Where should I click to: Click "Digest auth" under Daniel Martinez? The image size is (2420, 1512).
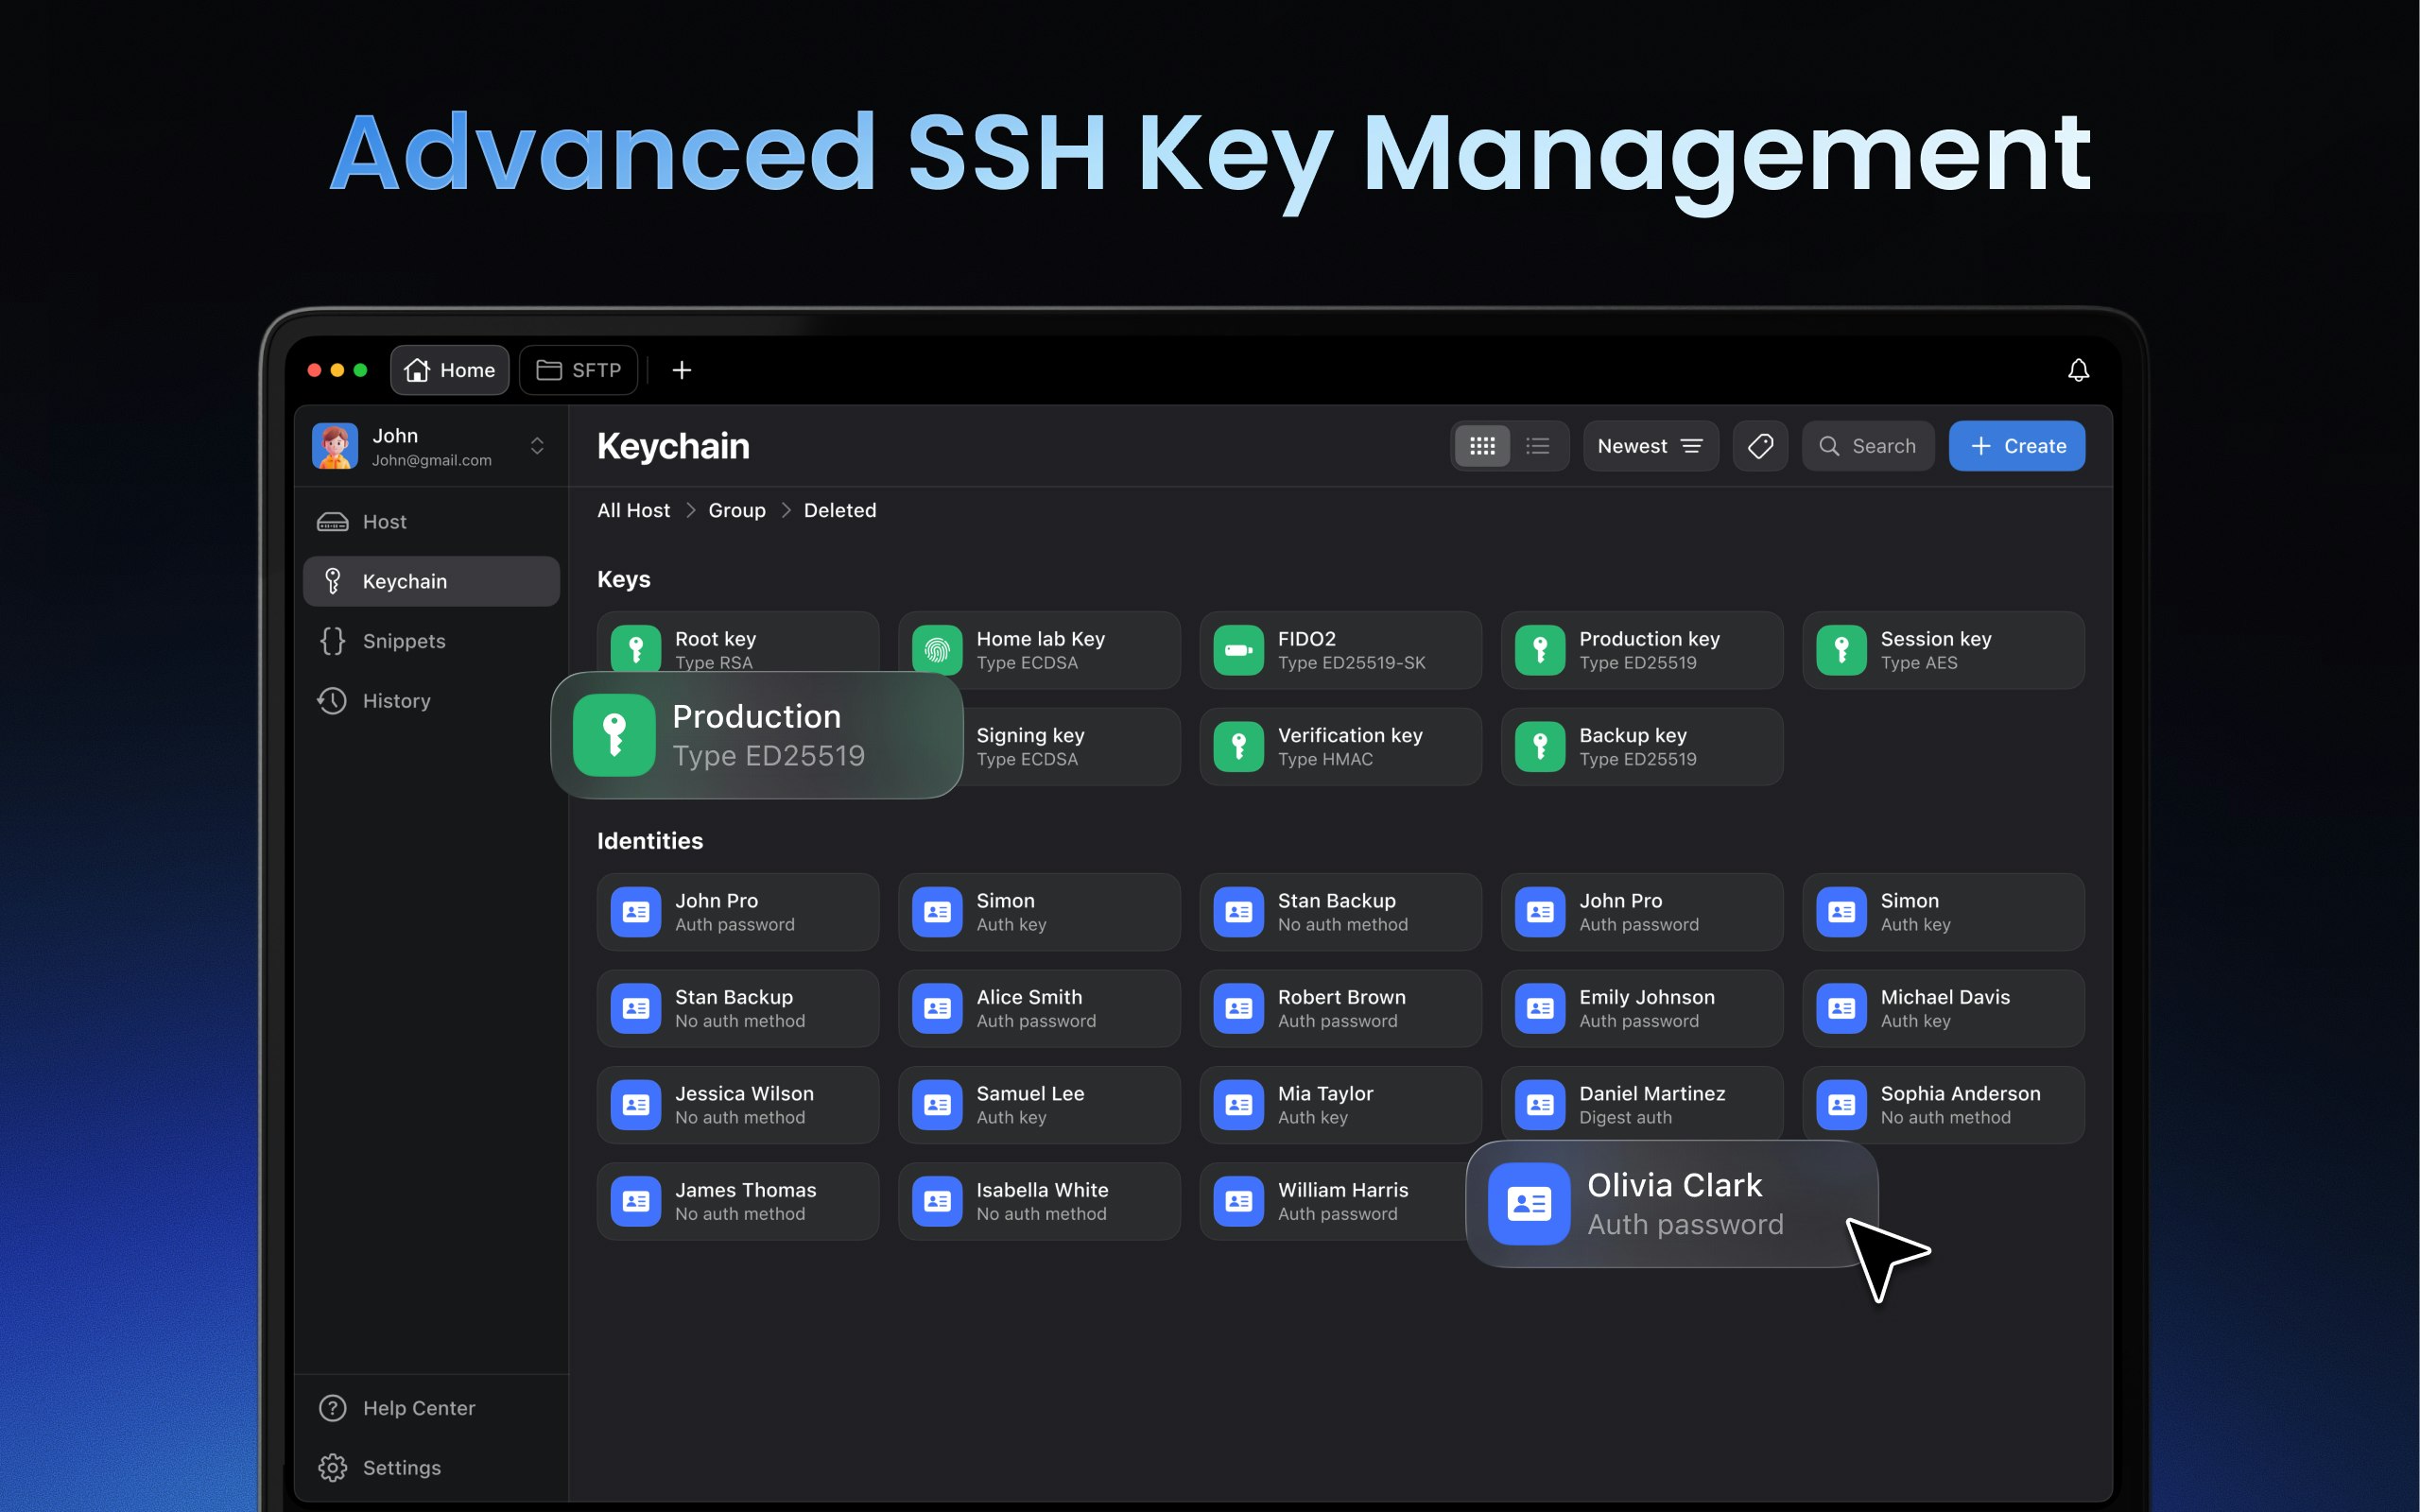[x=1625, y=1118]
